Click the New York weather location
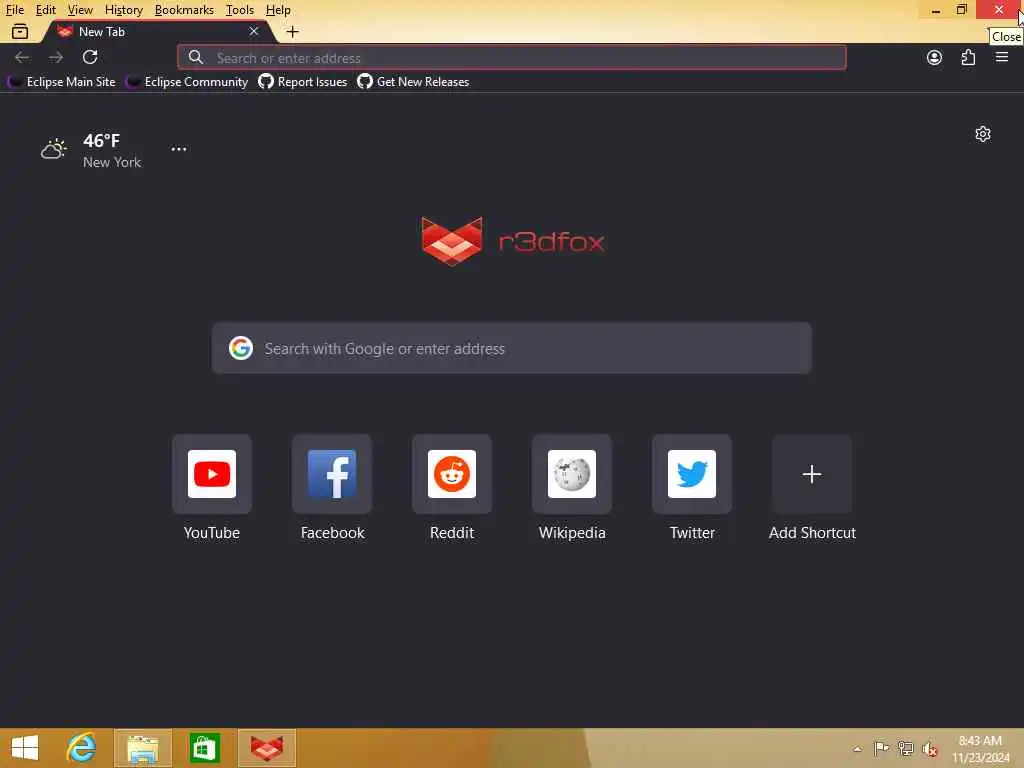Screen dimensions: 1024x768 [x=112, y=162]
